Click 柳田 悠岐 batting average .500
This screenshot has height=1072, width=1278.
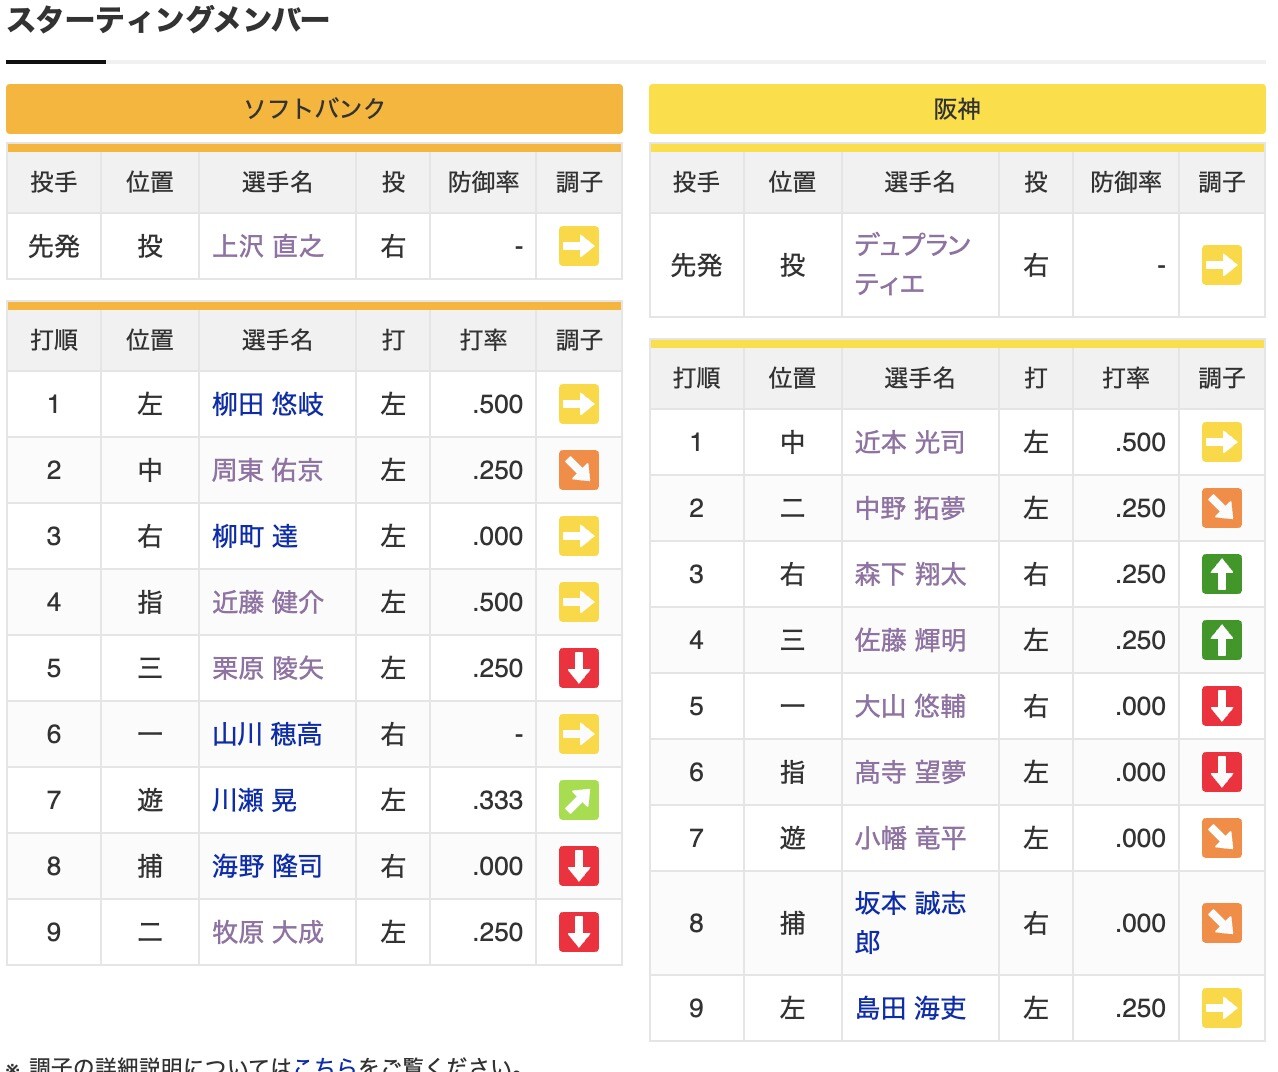click(x=498, y=404)
